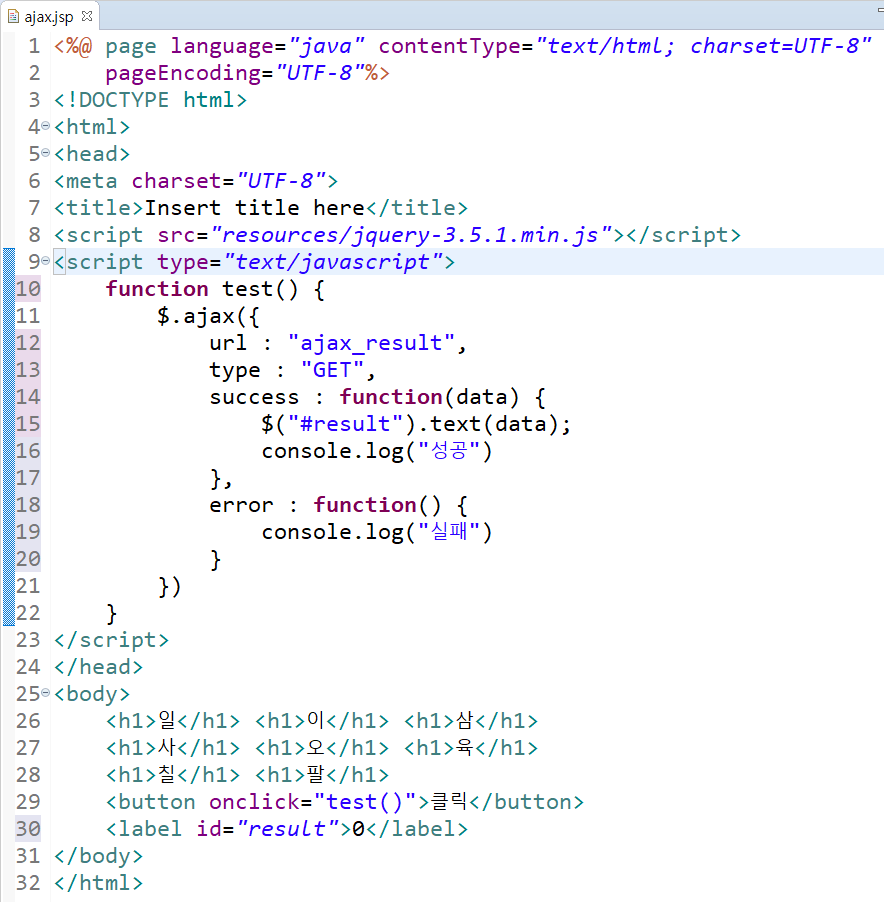The image size is (884, 902).
Task: Click the <h1>일</h1> element
Action: 173,721
